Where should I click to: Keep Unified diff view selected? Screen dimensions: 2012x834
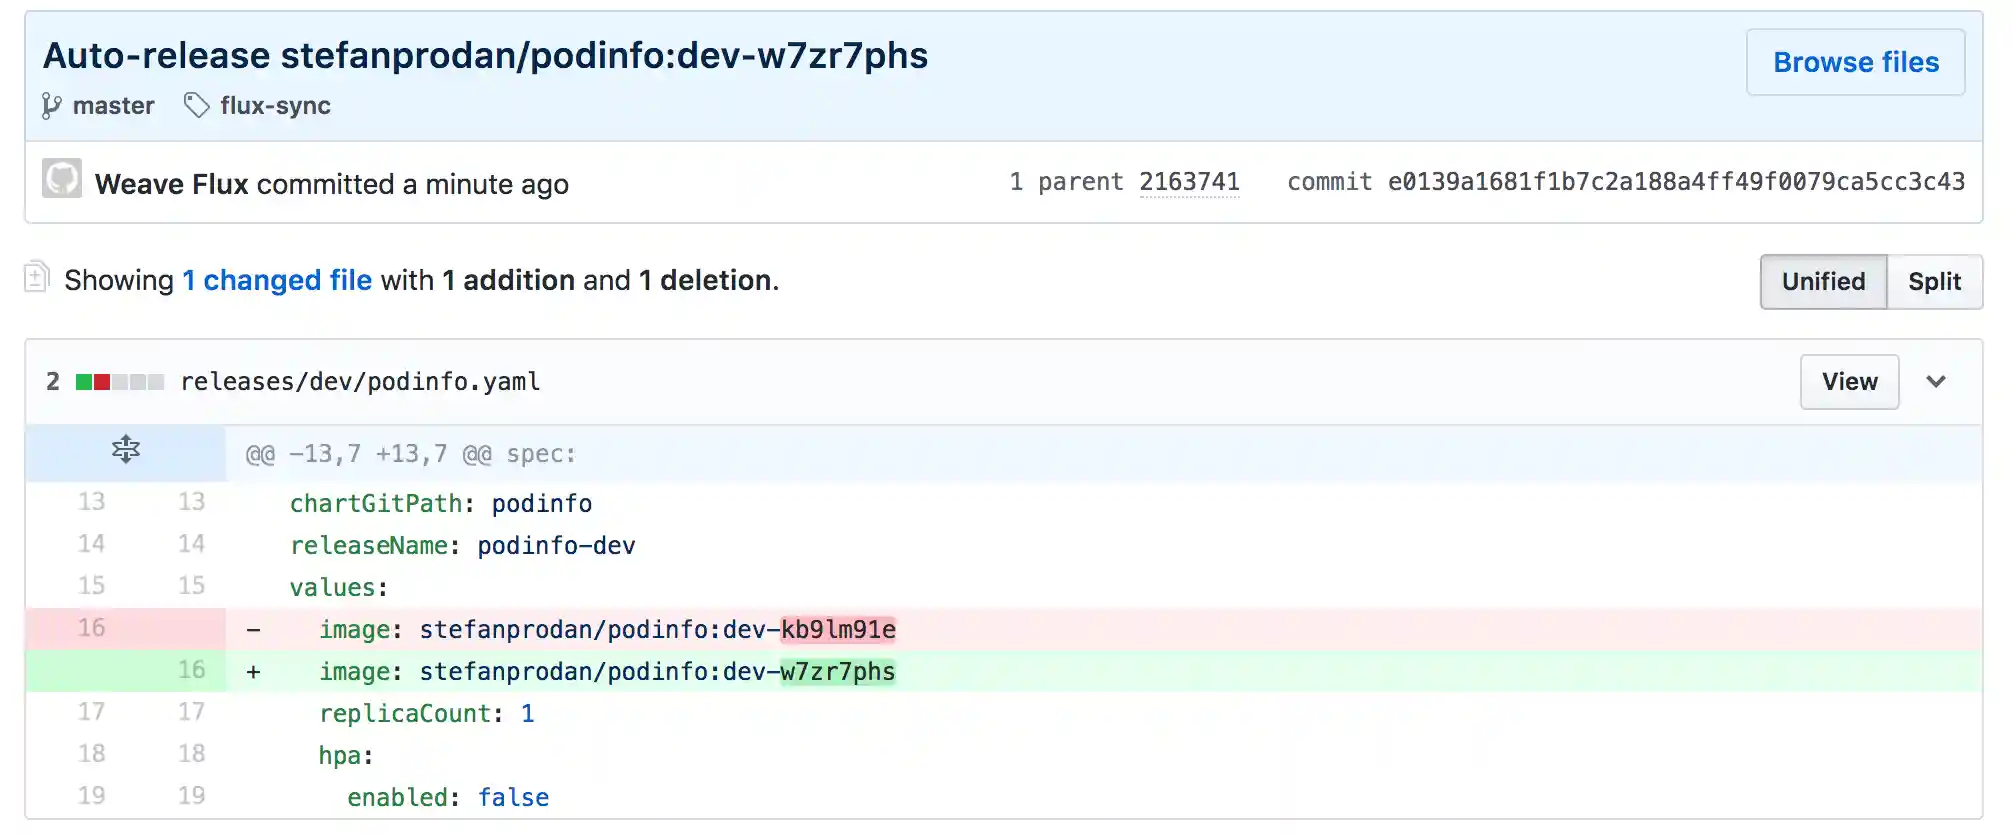(x=1823, y=281)
